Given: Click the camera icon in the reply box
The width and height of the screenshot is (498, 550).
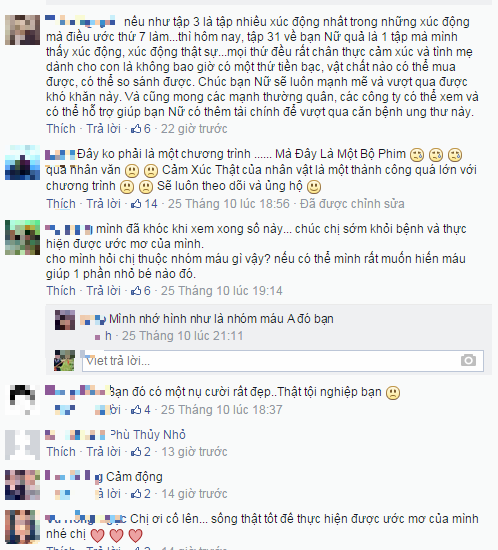Looking at the screenshot, I should (468, 360).
